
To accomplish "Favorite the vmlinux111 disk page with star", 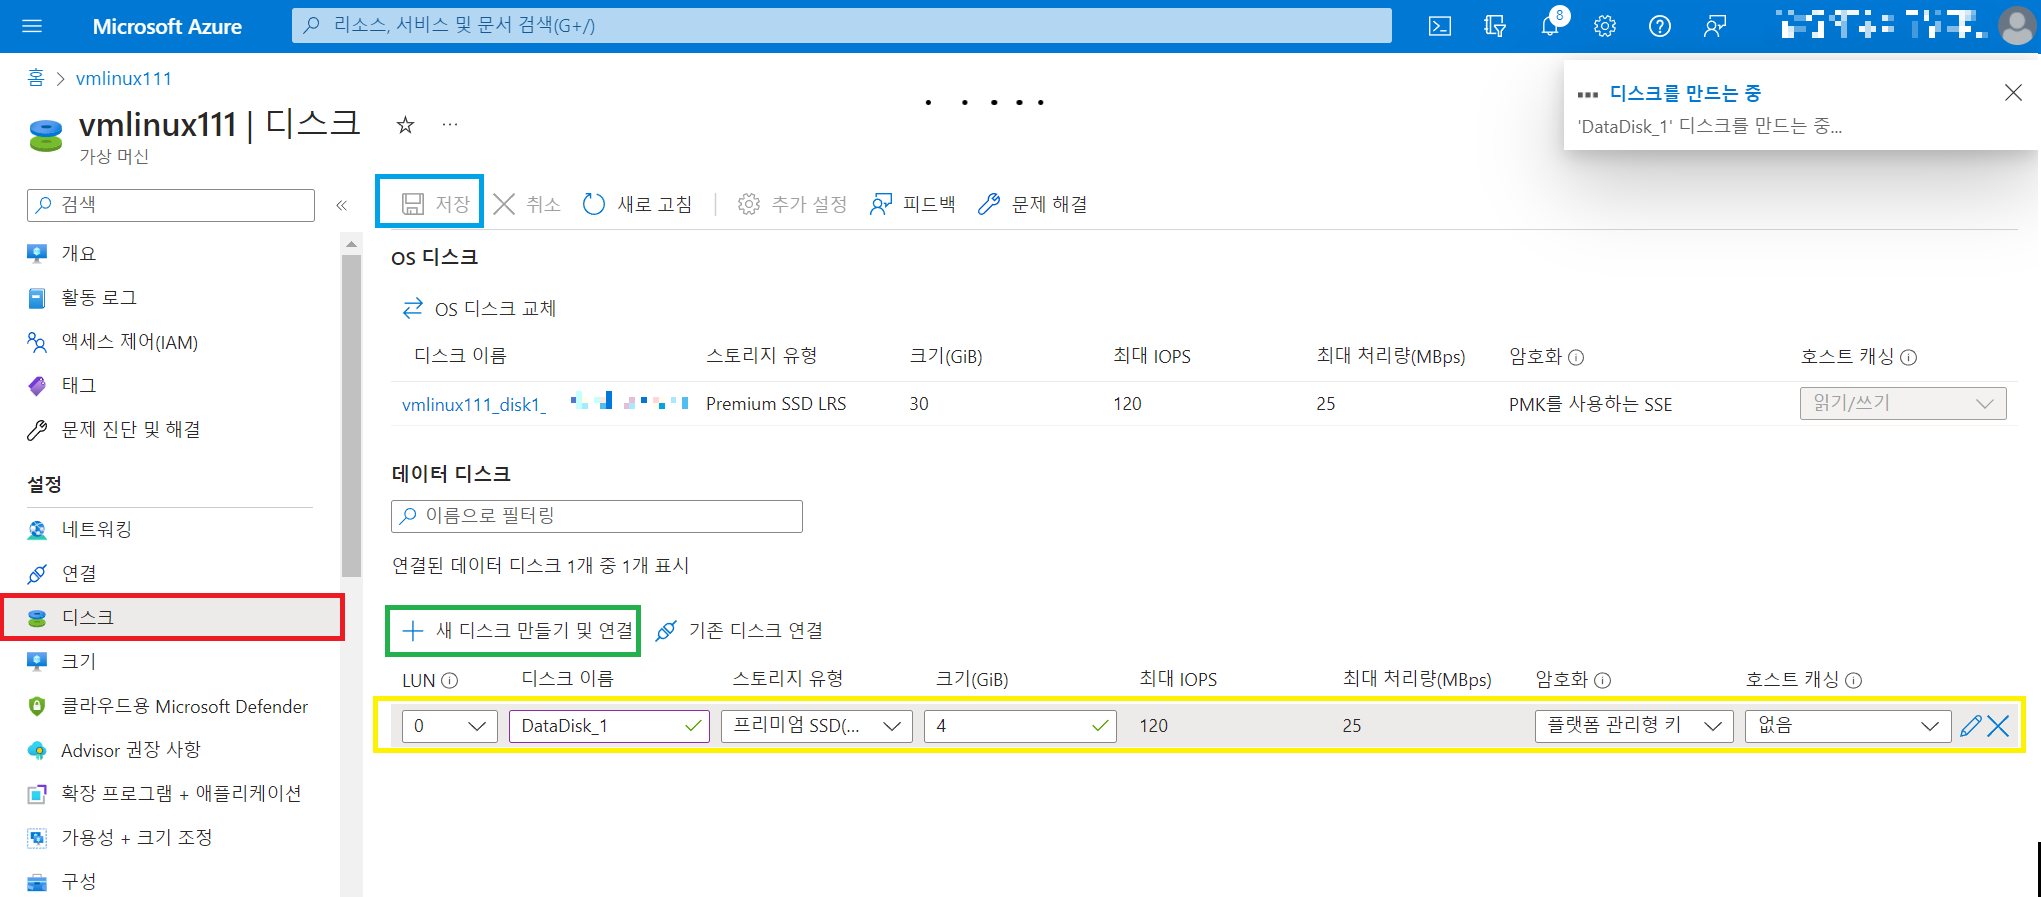I will pos(405,125).
